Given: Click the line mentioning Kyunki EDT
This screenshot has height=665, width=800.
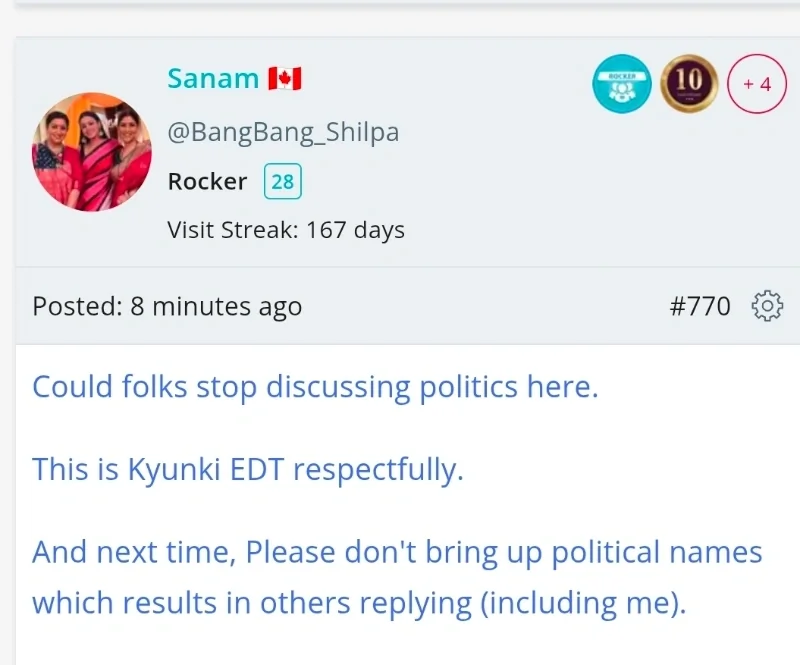Looking at the screenshot, I should pyautogui.click(x=248, y=468).
